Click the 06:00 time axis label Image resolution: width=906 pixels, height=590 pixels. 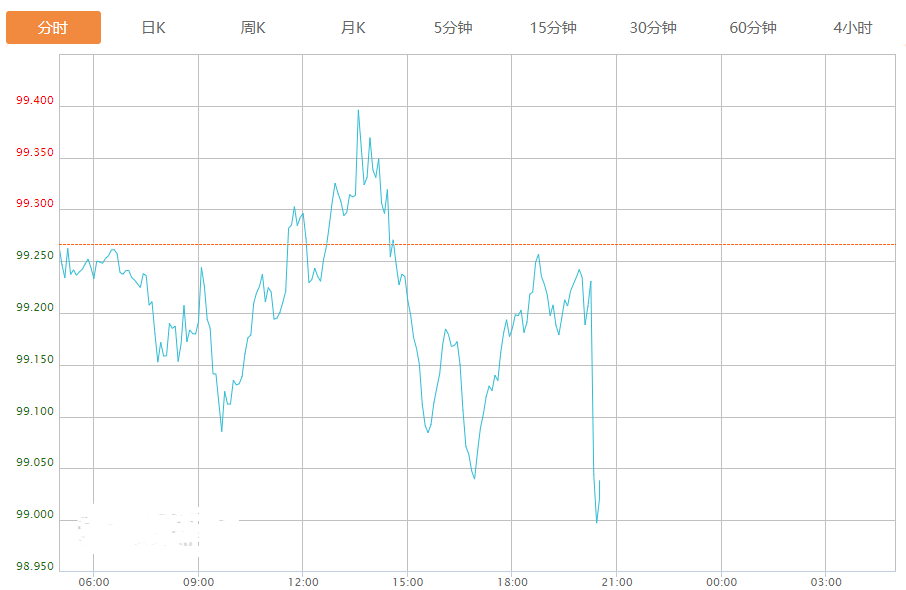click(93, 582)
